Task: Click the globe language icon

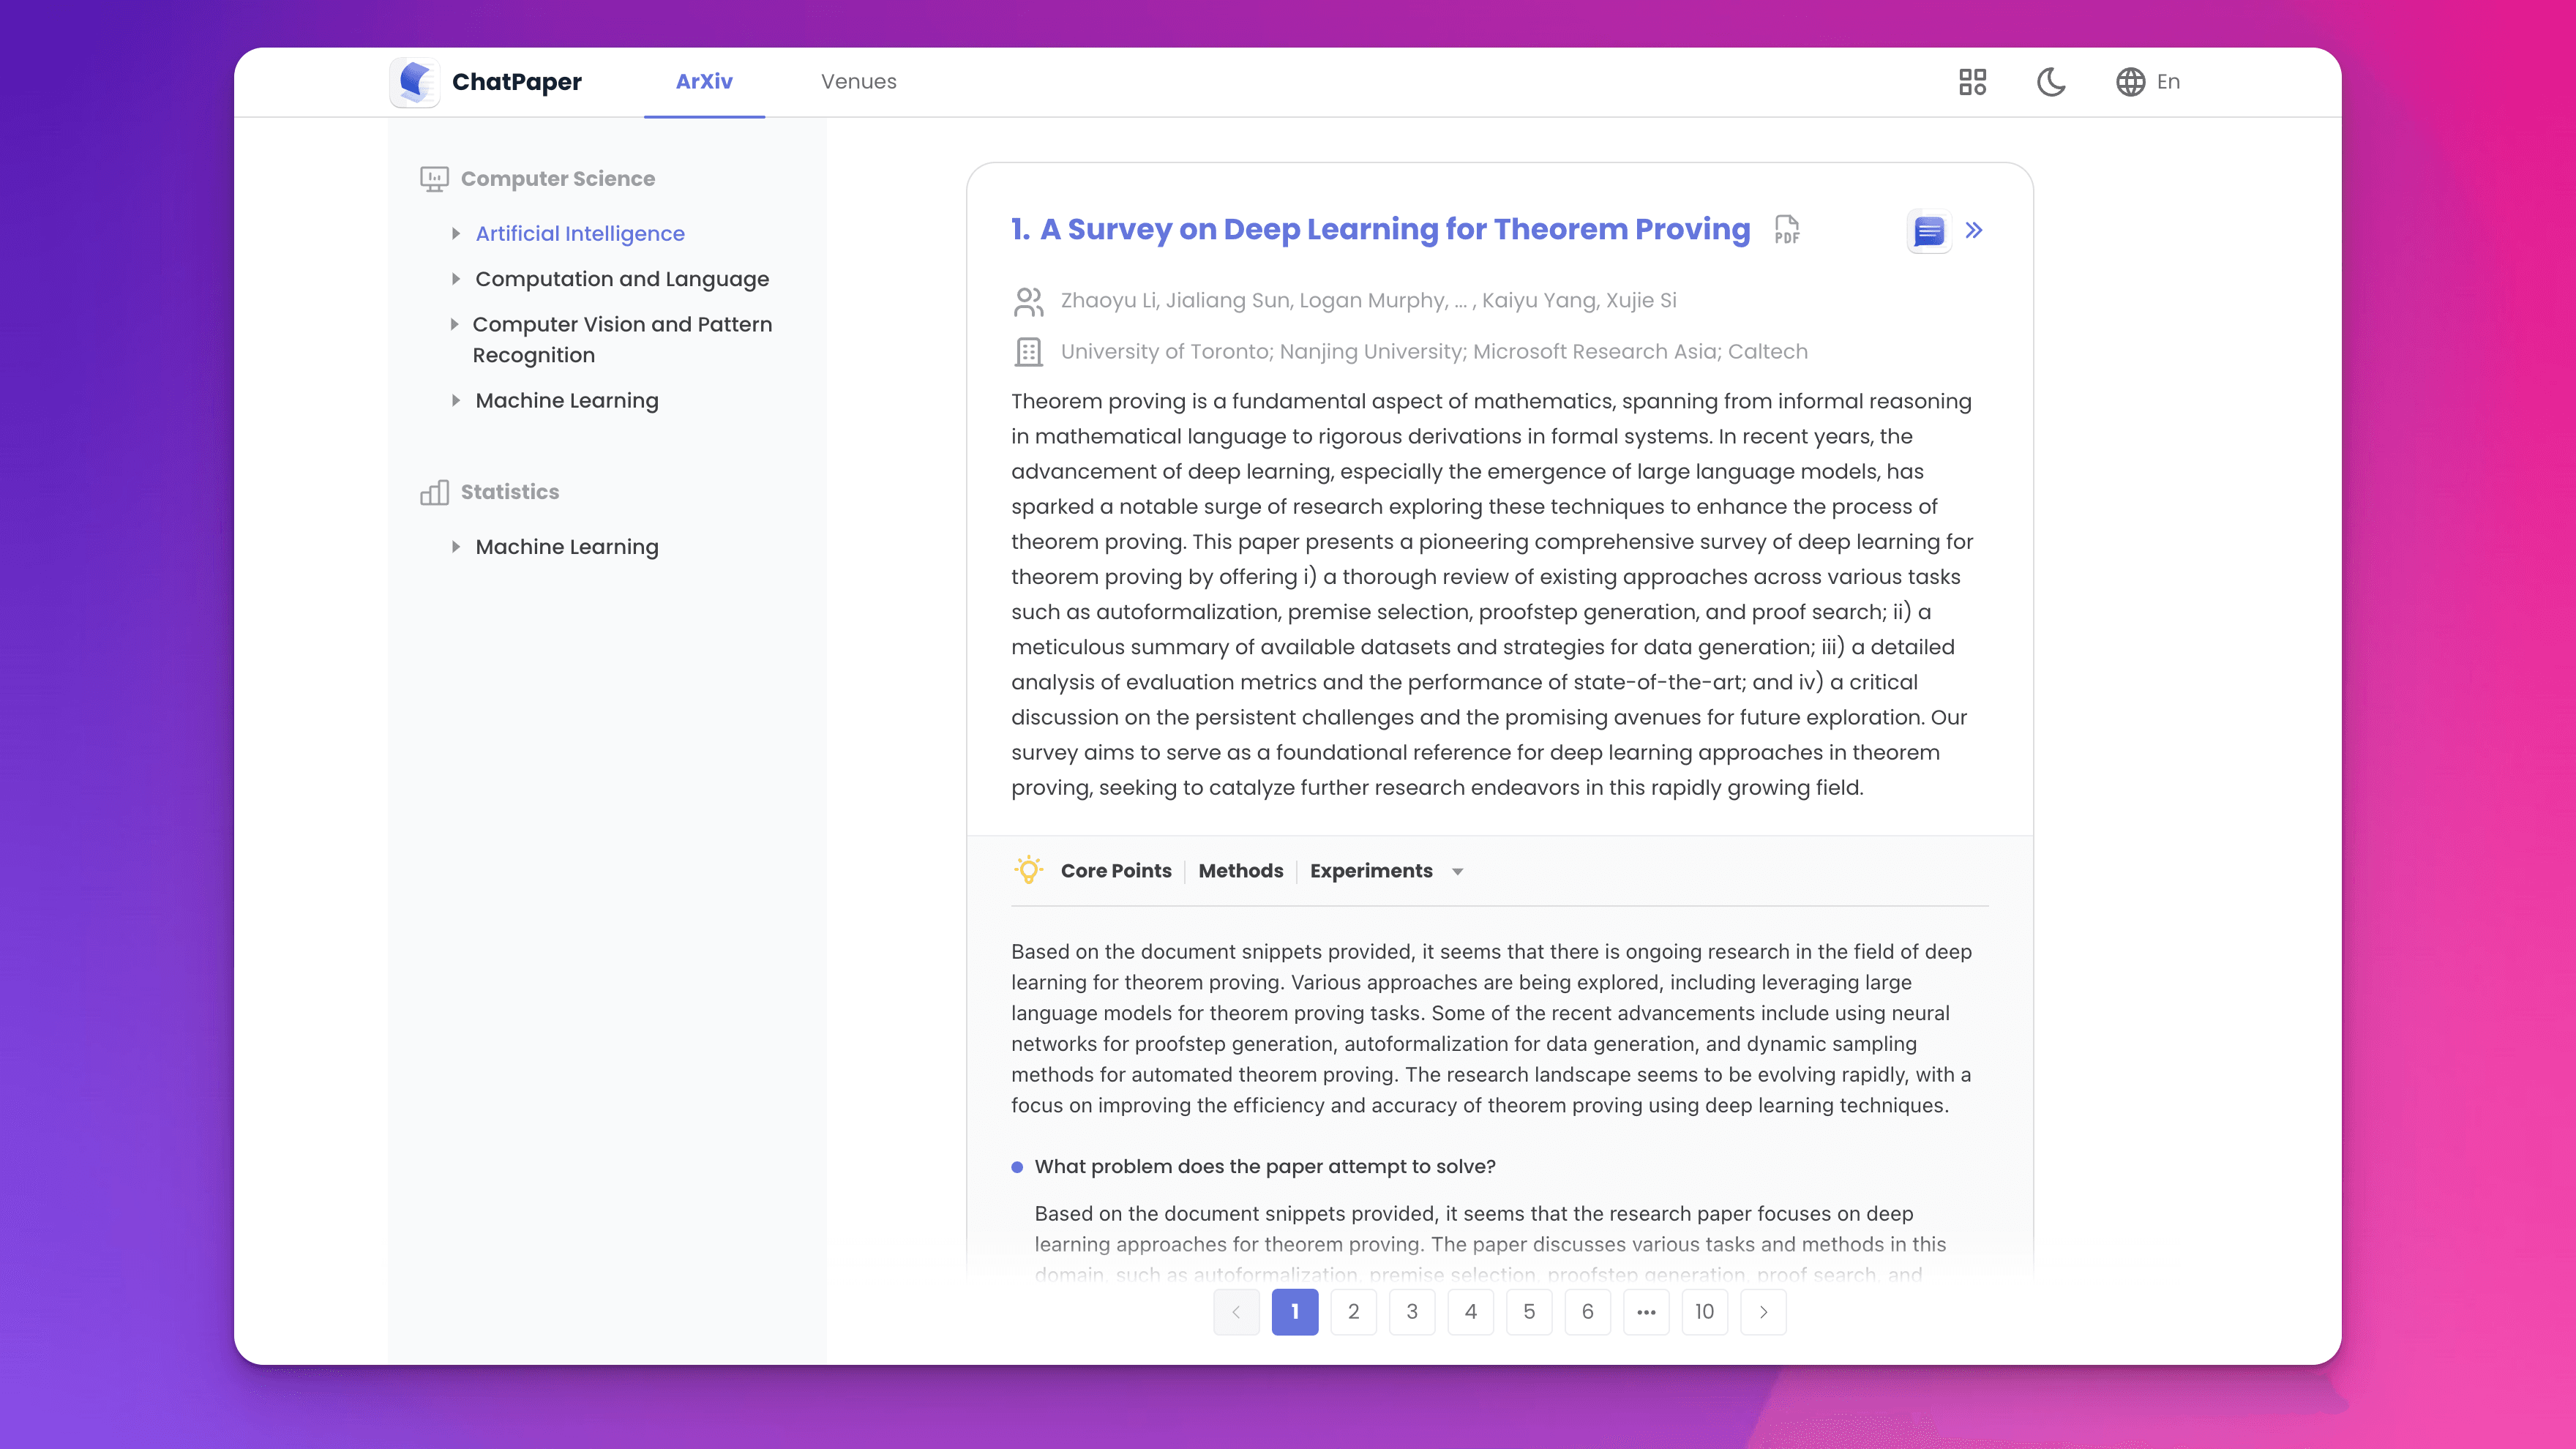Action: [x=2130, y=82]
